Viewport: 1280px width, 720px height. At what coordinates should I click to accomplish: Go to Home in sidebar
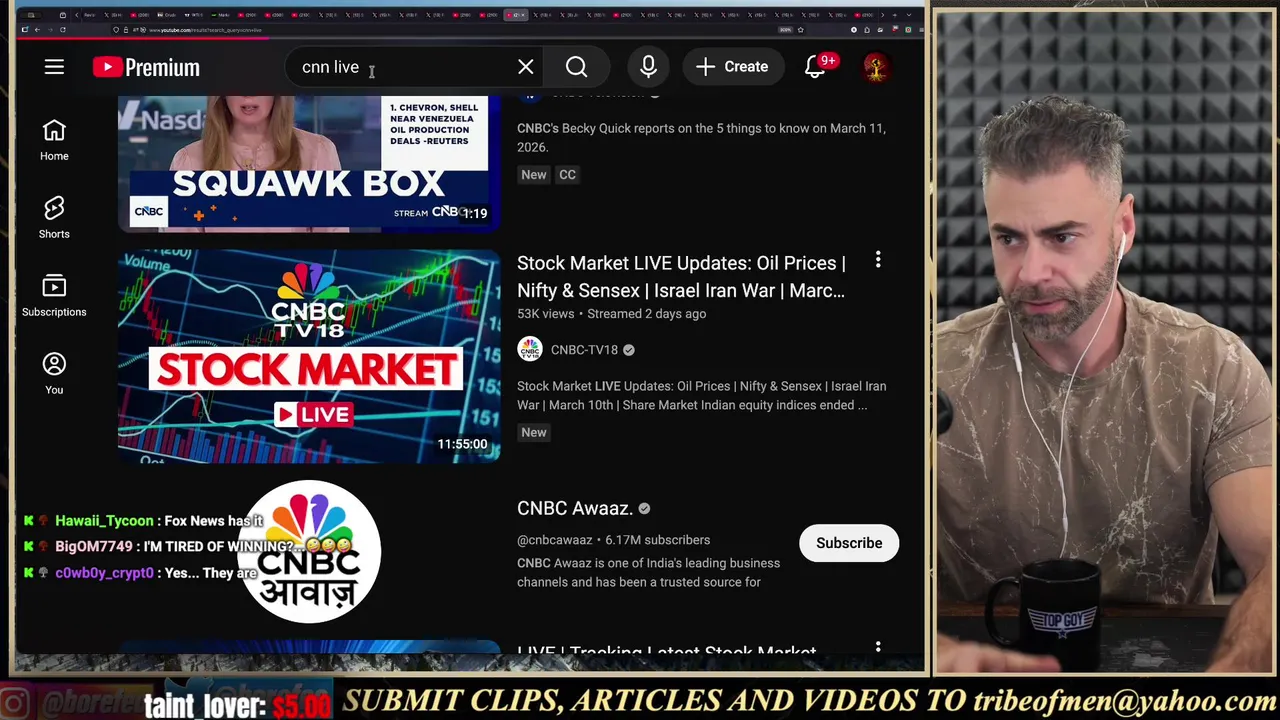(54, 140)
